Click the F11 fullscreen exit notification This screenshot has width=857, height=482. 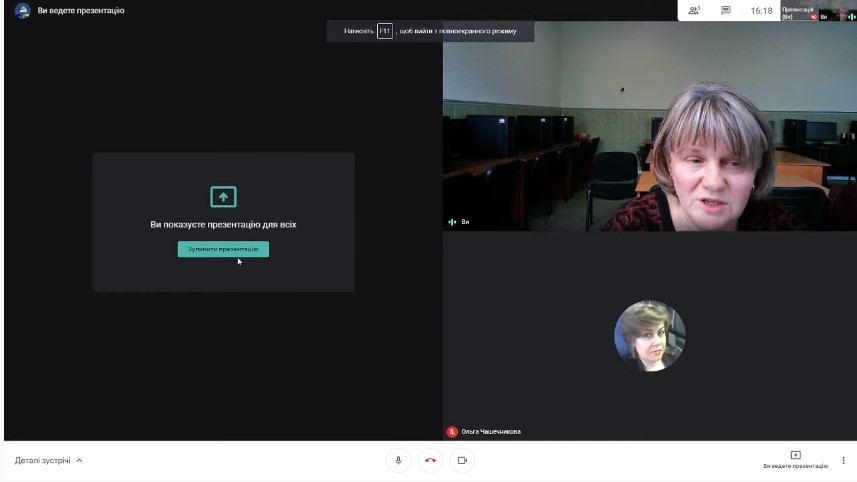(x=430, y=31)
